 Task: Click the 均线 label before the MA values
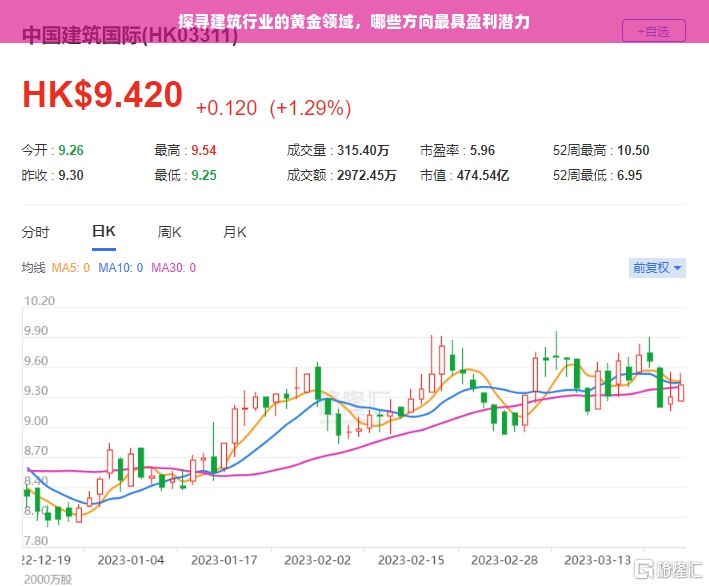coord(33,268)
